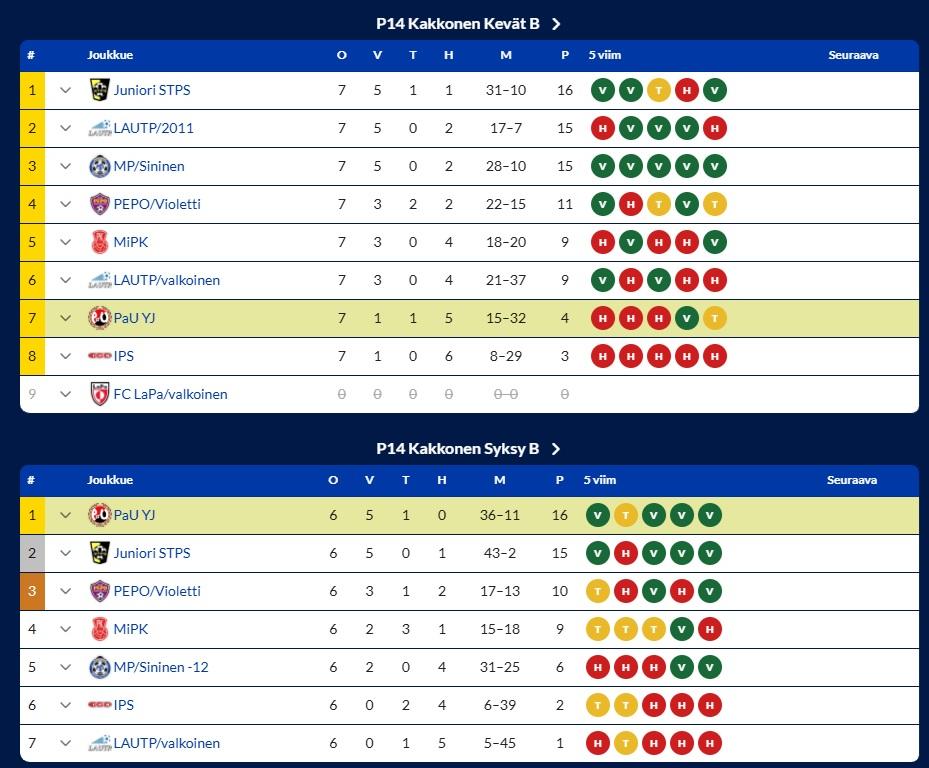Screen dimensions: 929x768
Task: Click PEPO/Violetti purple crest in Kevät table
Action: (99, 204)
